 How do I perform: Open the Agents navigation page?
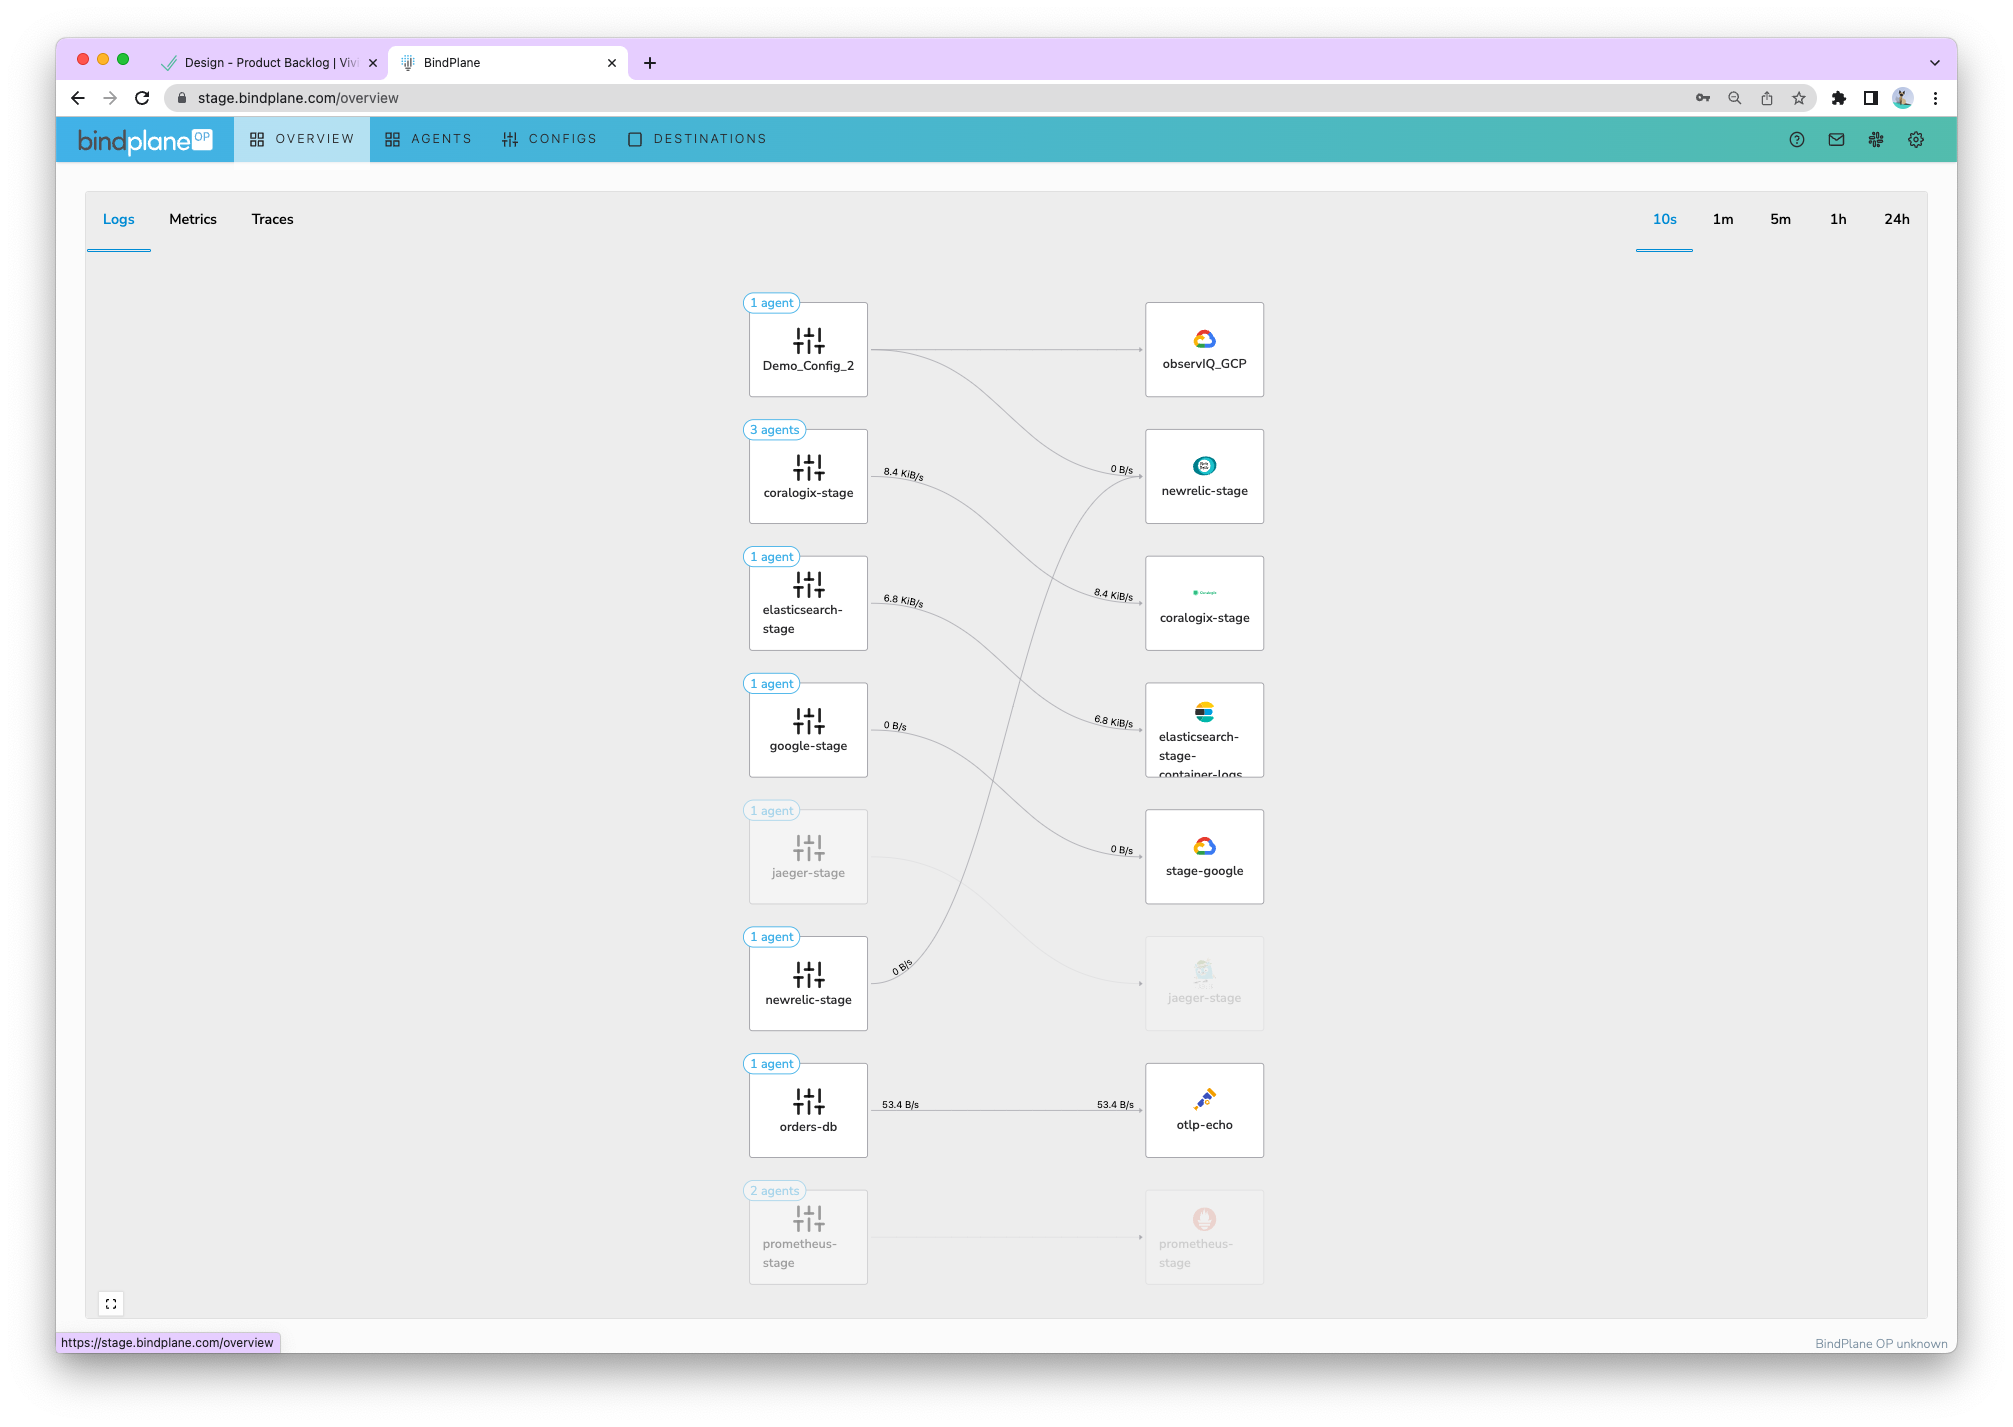428,139
